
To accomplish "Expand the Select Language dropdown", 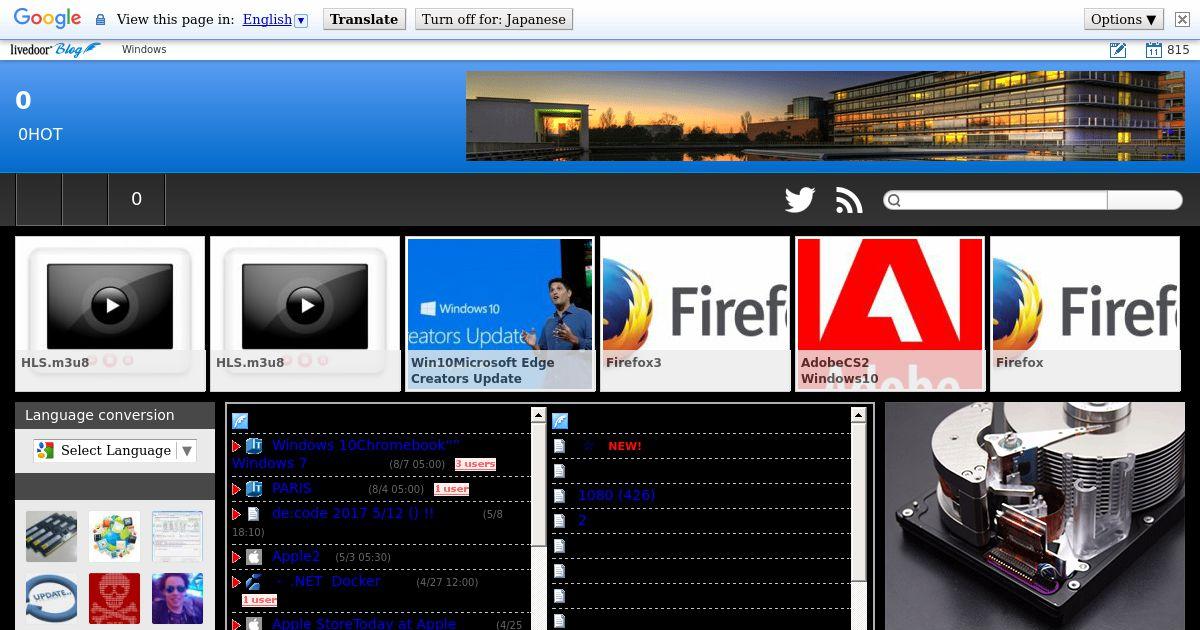I will 115,451.
